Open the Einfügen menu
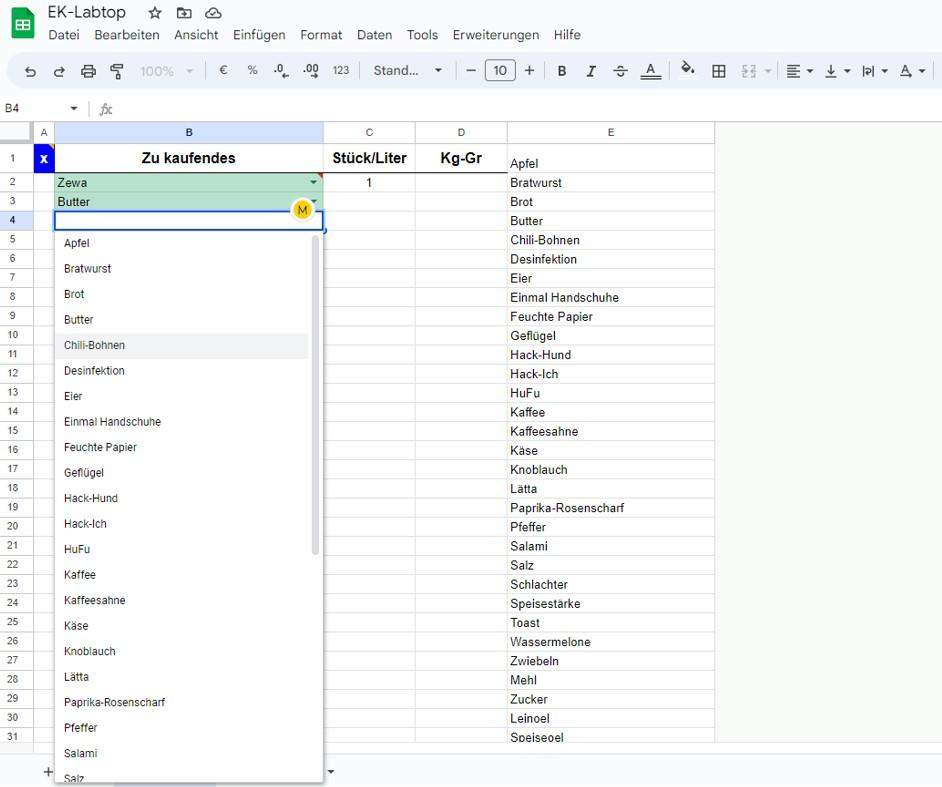 (259, 35)
